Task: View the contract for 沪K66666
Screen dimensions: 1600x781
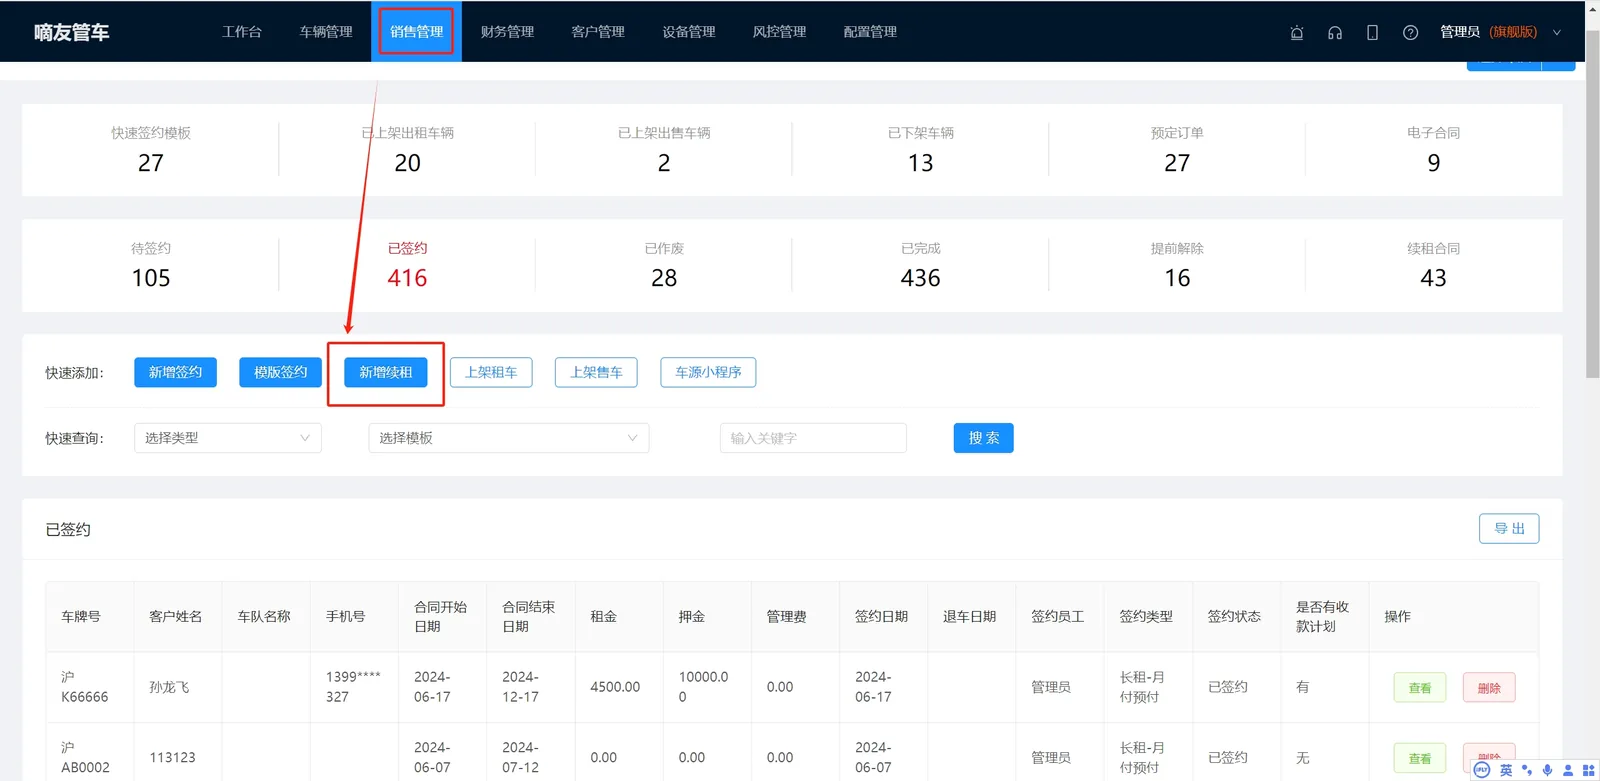Action: (1420, 688)
